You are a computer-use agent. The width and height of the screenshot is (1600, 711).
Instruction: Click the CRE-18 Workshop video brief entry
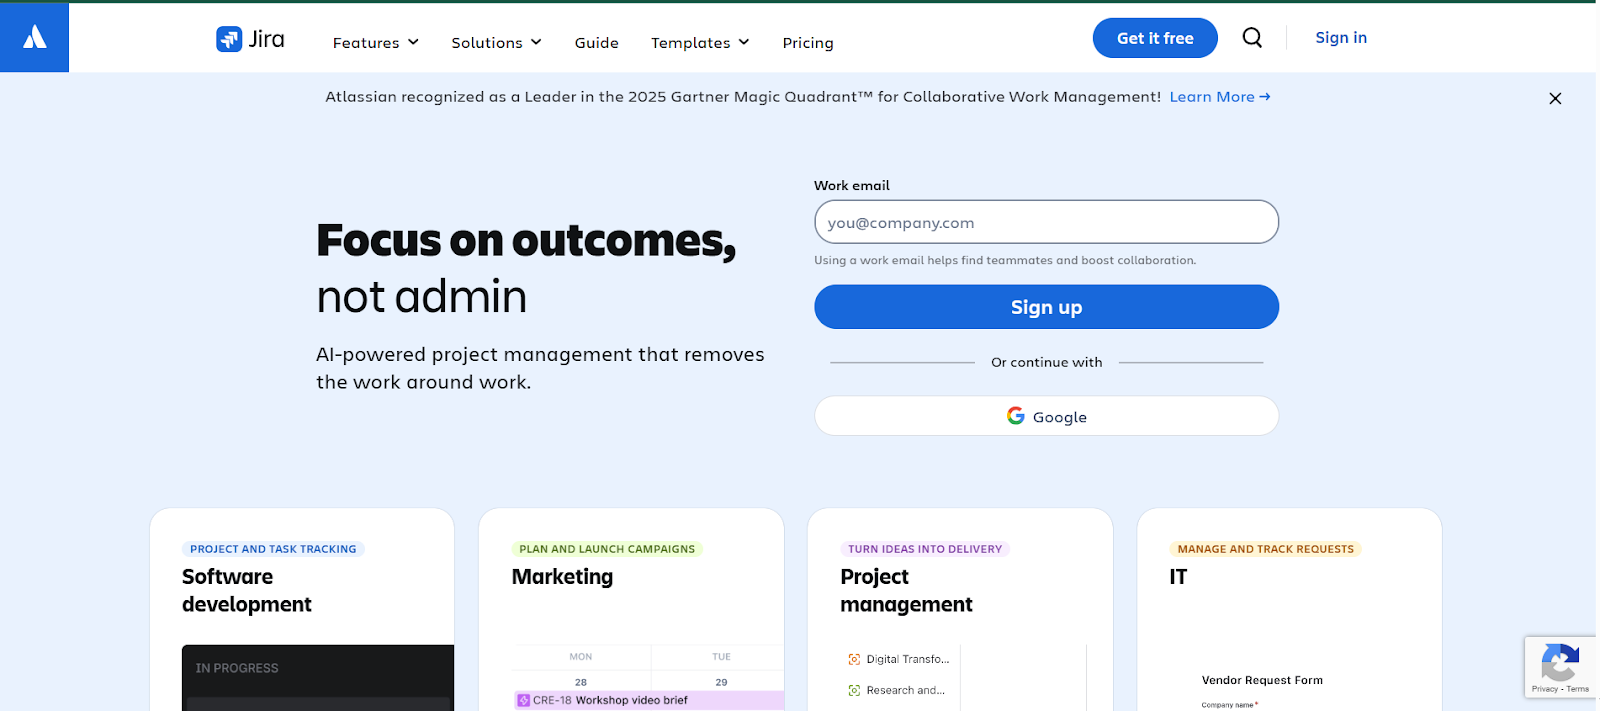649,700
